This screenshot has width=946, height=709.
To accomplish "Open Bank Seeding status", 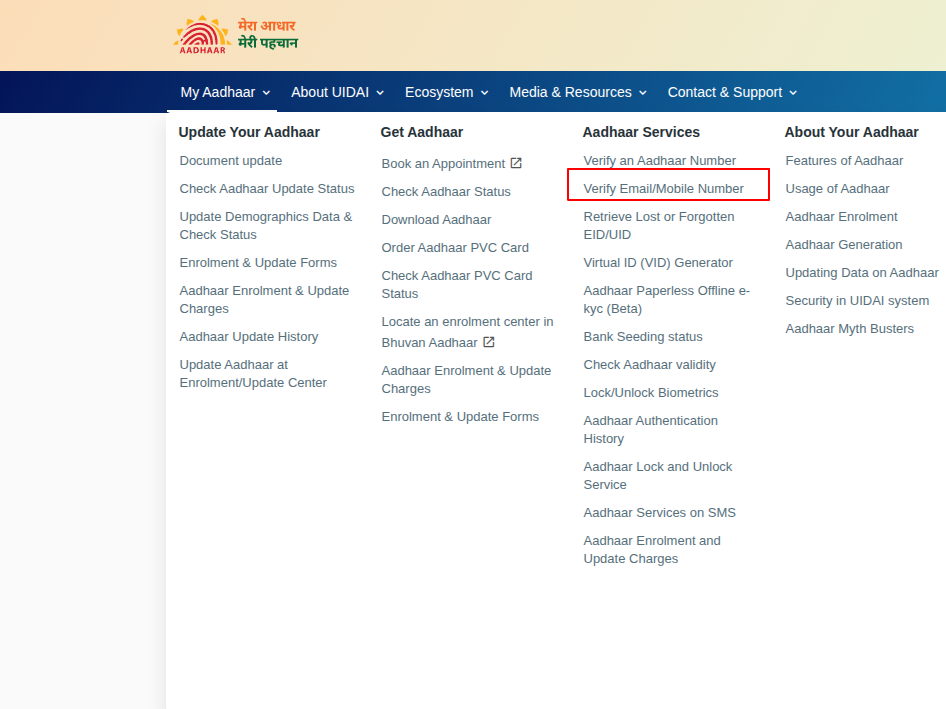I will pos(643,337).
